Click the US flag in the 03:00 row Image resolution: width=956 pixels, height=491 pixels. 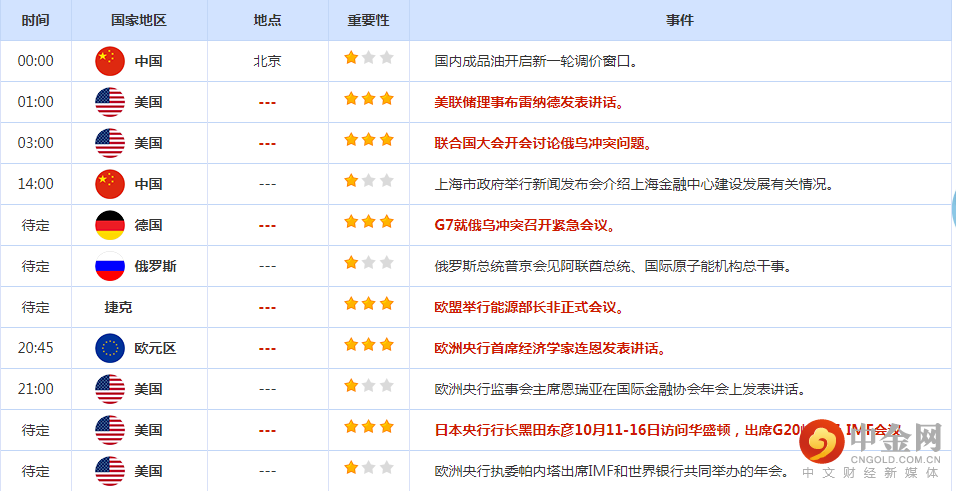[110, 143]
